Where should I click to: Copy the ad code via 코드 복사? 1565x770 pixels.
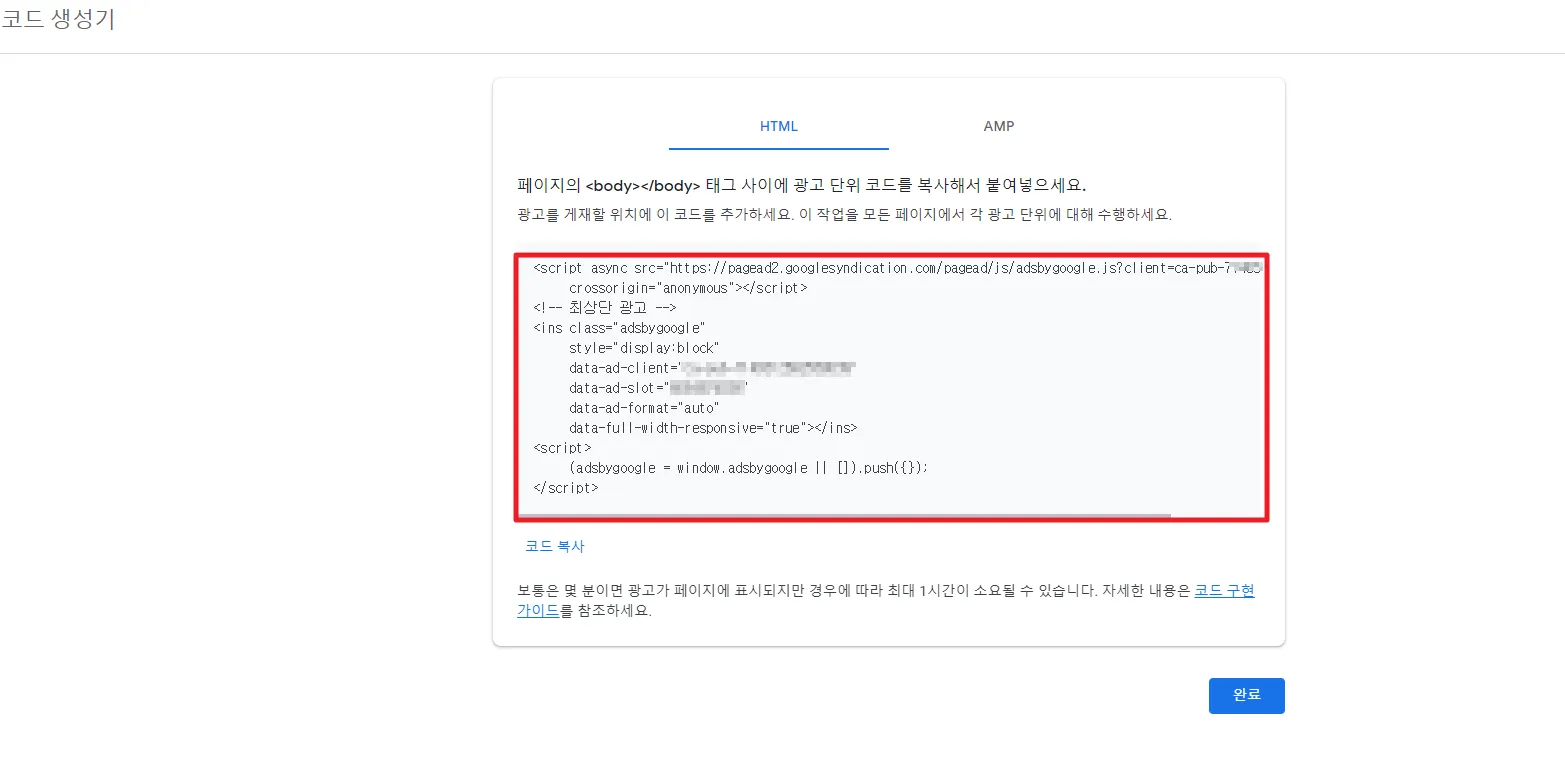554,547
